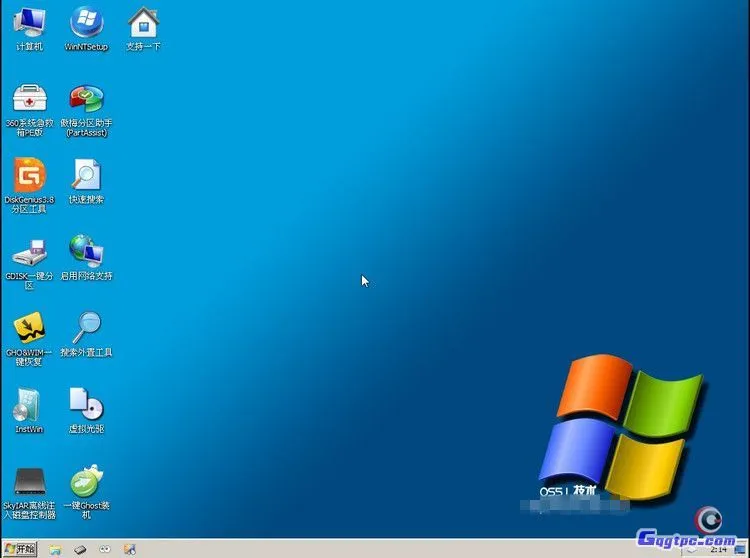Launch 一键Ghost装机 shortcut
This screenshot has height=558, width=750.
pos(86,482)
